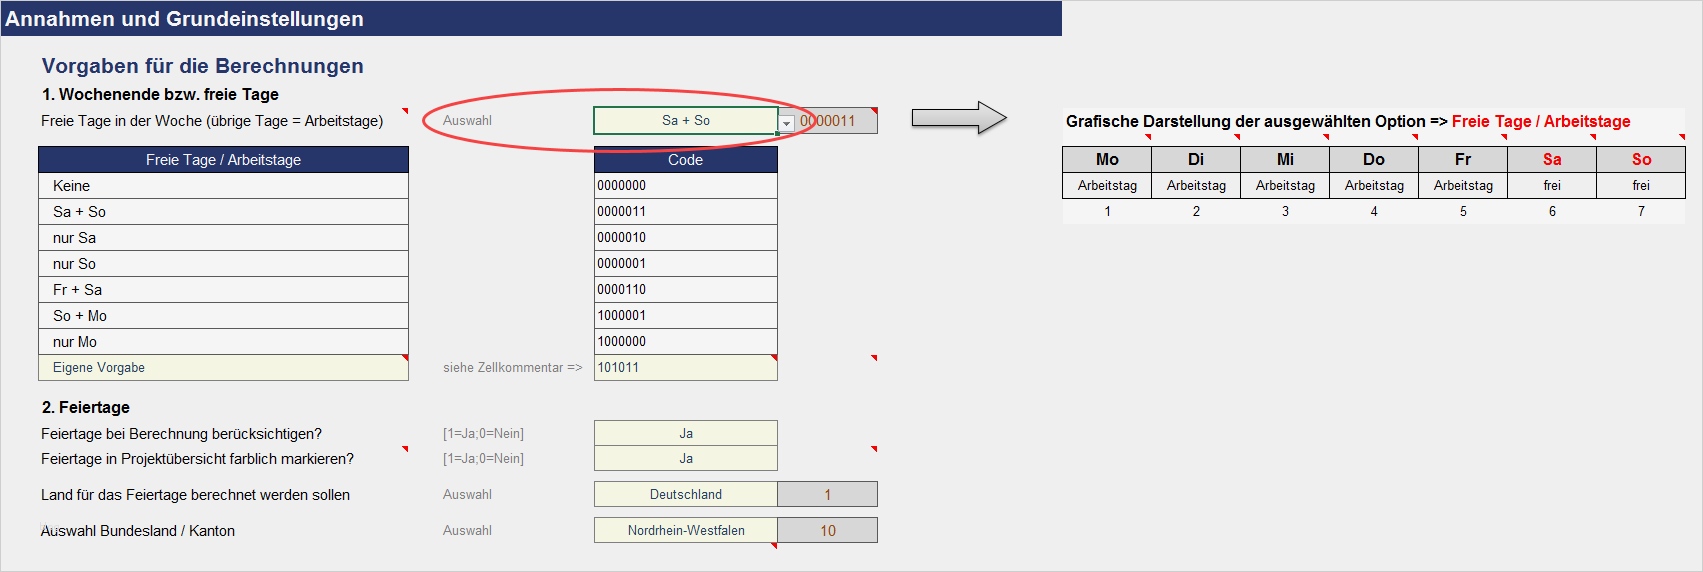
Task: Click the 'Freie Tage / Arbeitstage' table header
Action: coord(223,159)
